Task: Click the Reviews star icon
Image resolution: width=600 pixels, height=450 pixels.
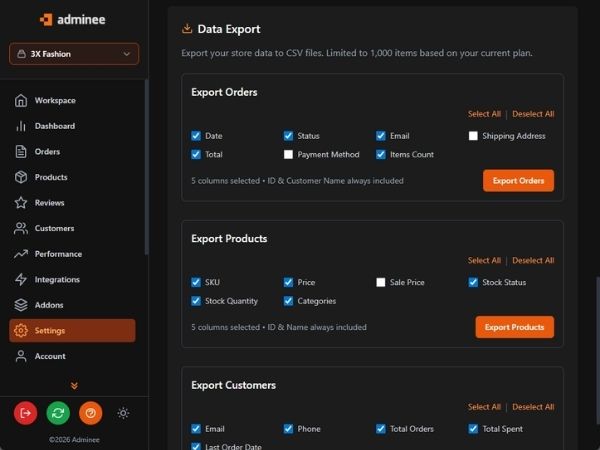Action: [x=21, y=203]
